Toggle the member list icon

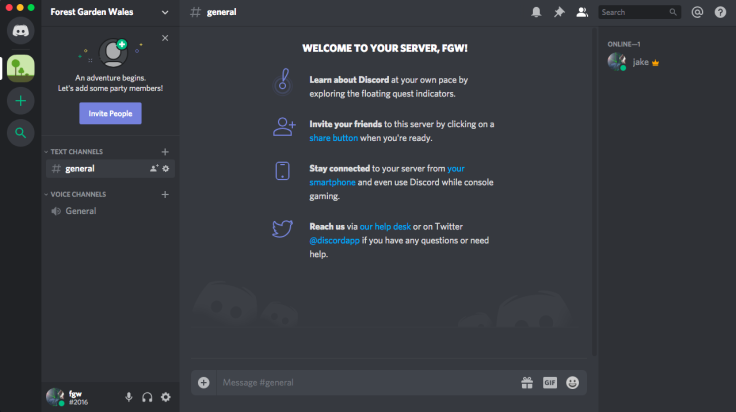[x=582, y=12]
